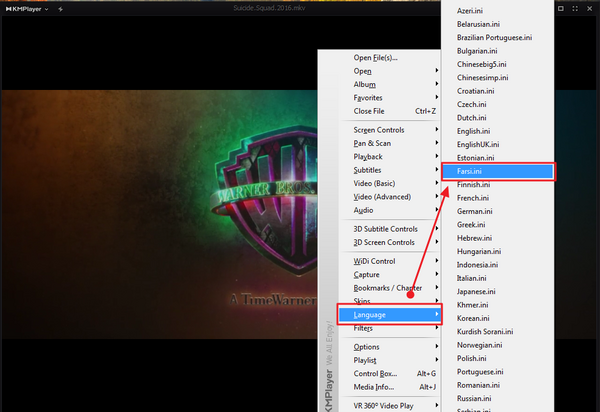
Task: Click the lightning bolt icon in title bar
Action: coord(60,9)
